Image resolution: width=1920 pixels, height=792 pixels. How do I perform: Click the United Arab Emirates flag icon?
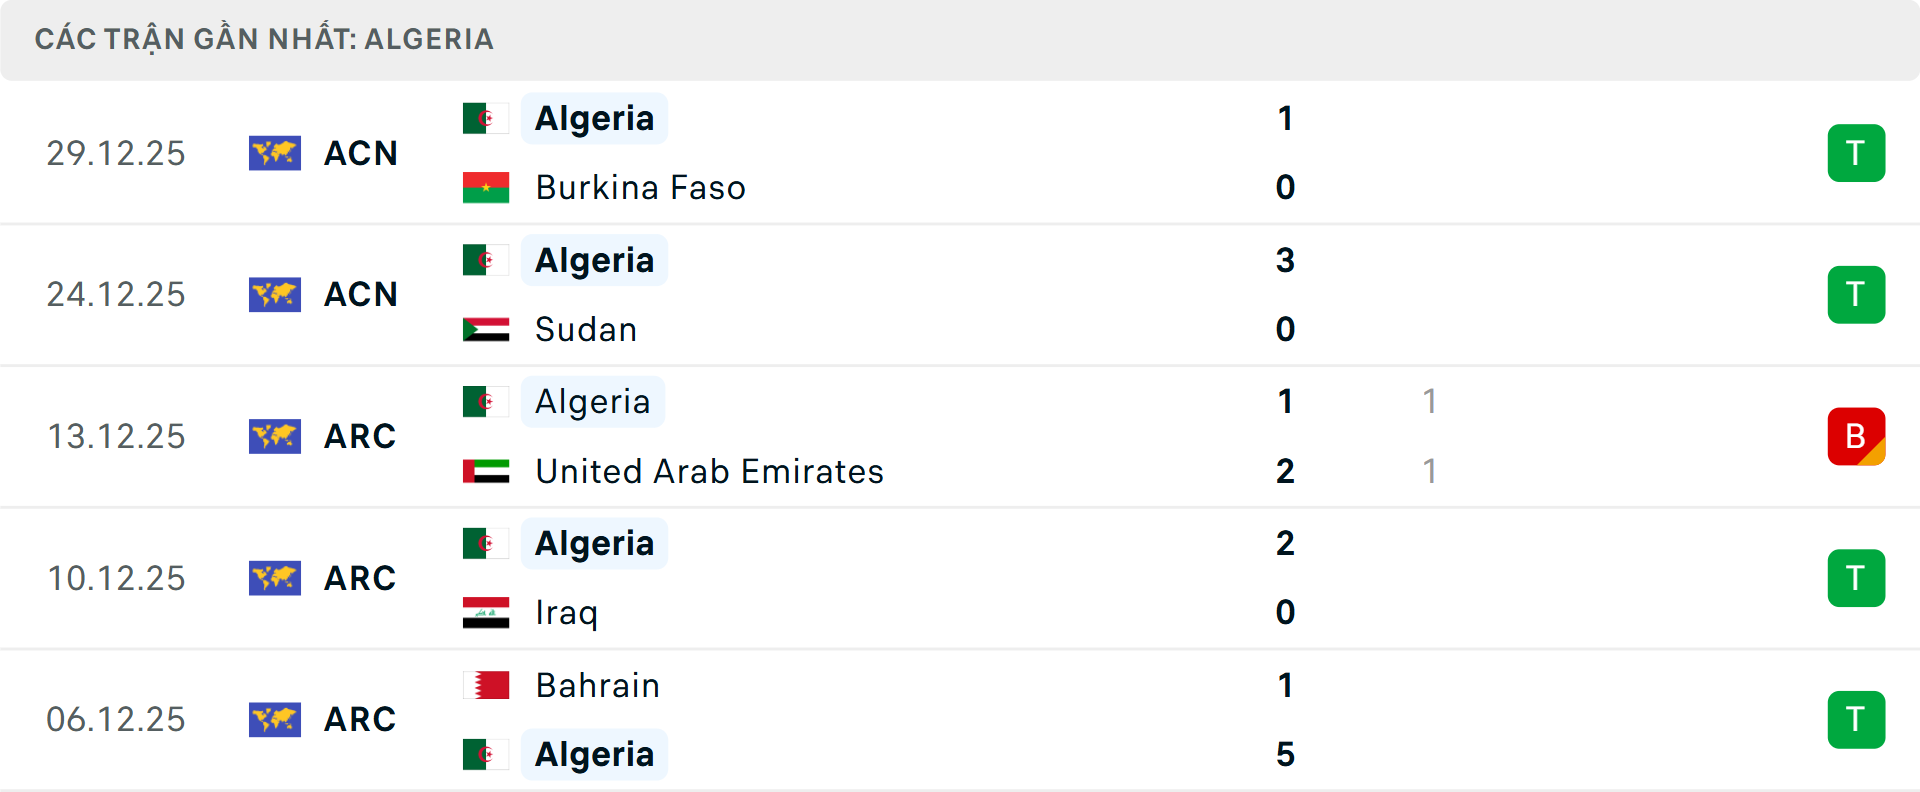(486, 471)
